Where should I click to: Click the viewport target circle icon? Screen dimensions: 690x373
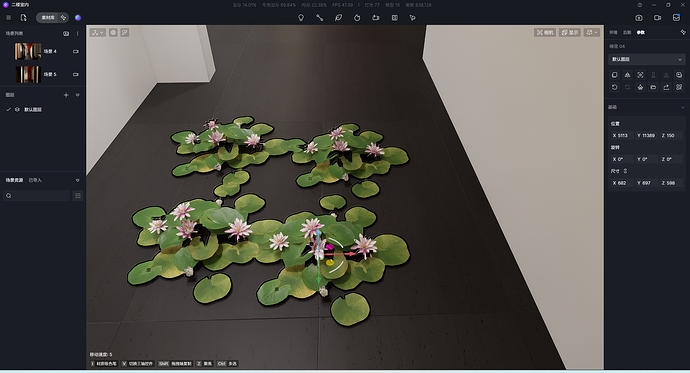click(x=113, y=33)
